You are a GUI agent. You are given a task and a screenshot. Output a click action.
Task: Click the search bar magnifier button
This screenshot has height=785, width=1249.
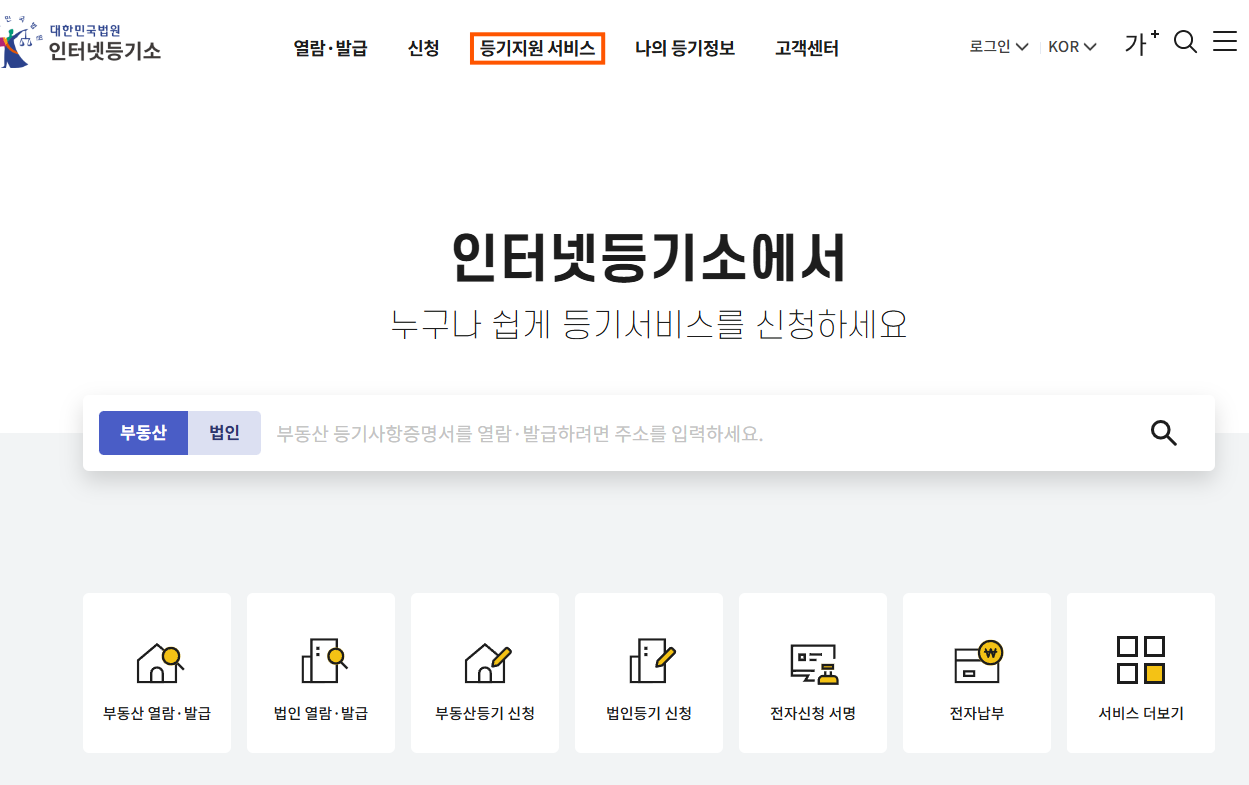pyautogui.click(x=1164, y=433)
